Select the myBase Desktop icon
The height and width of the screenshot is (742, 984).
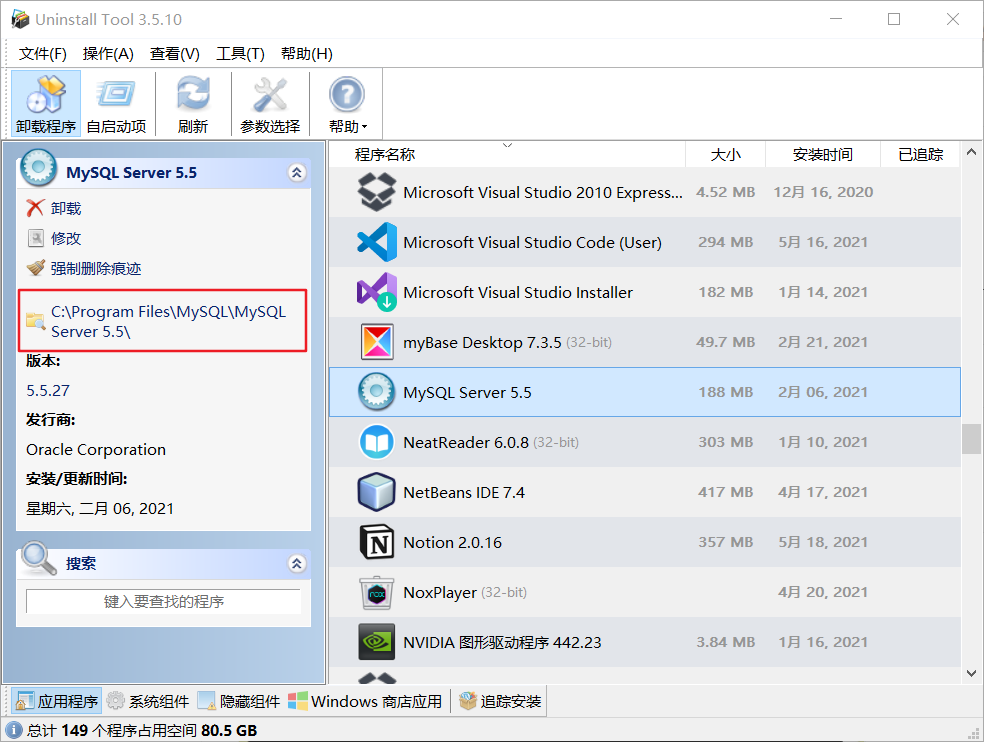(x=377, y=342)
